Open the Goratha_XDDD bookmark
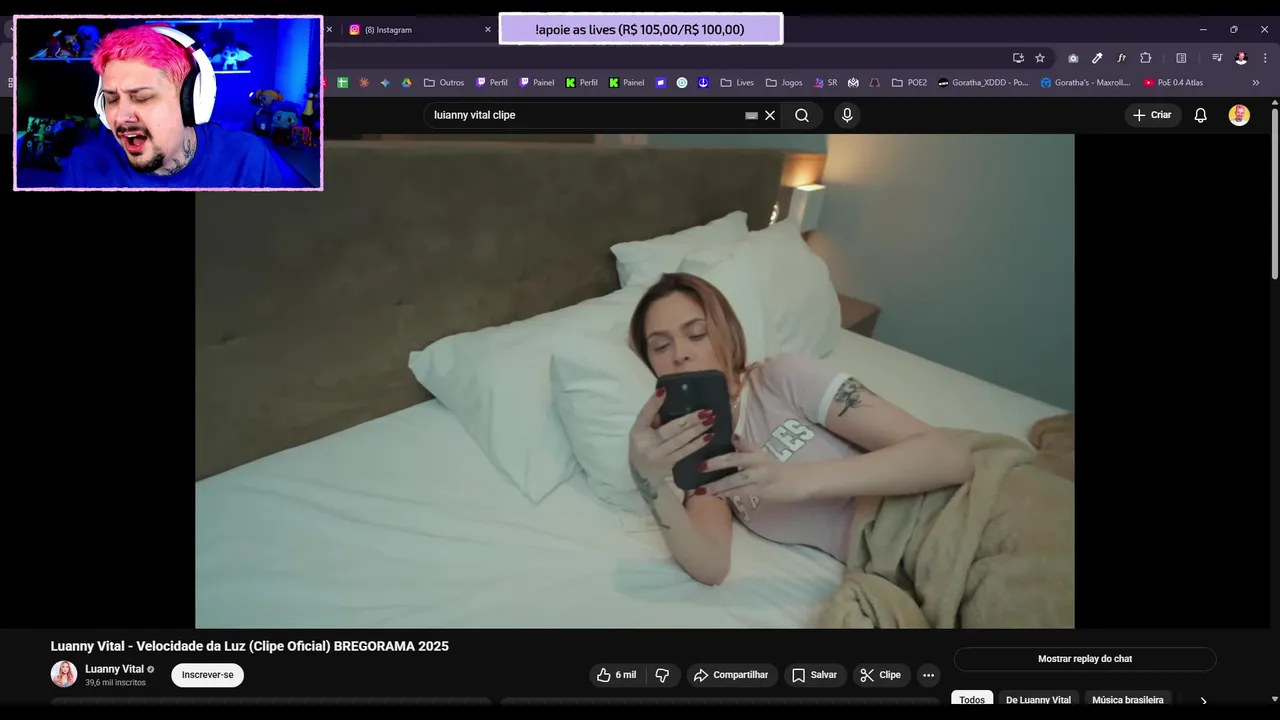Screen dimensions: 1280x720 pyautogui.click(x=983, y=83)
